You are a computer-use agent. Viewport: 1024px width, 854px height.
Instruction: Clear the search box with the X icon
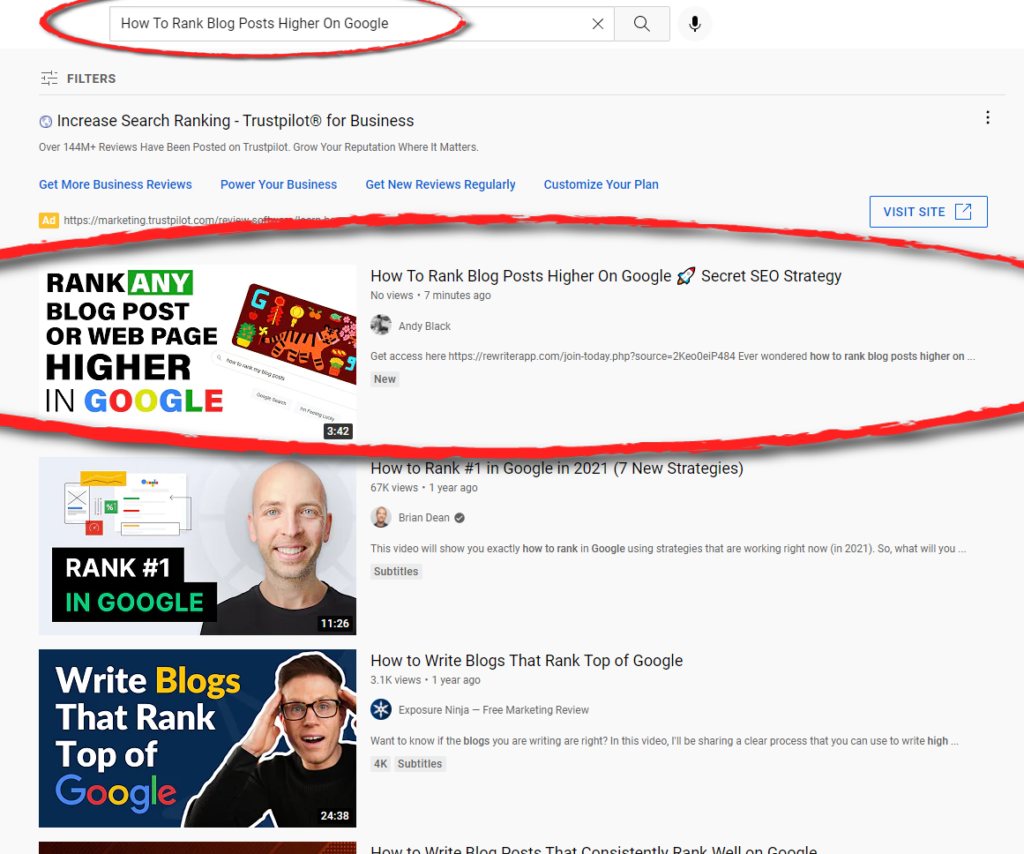(598, 24)
